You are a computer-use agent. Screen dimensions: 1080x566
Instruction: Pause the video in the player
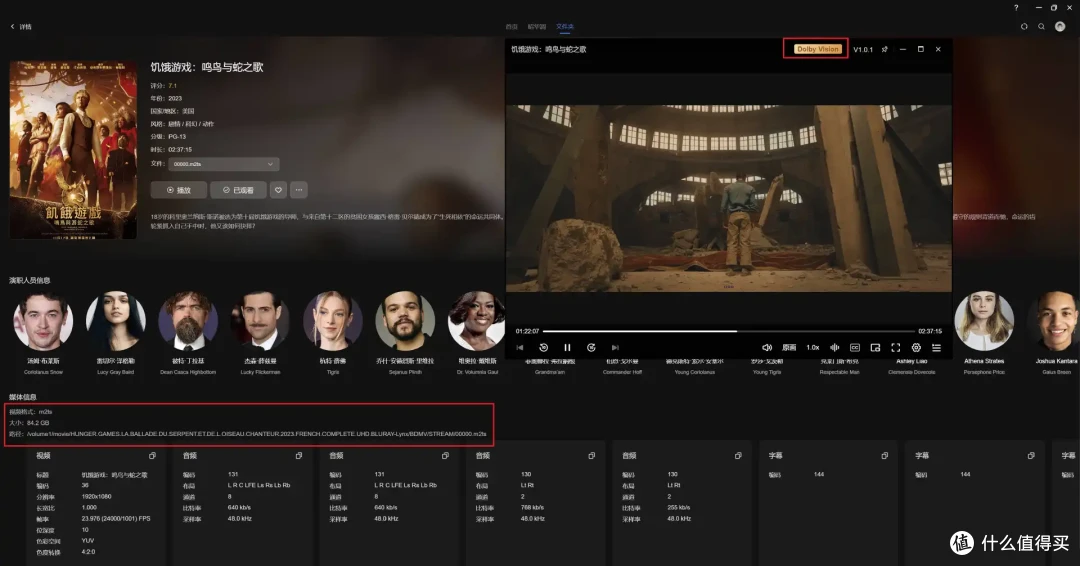click(x=567, y=348)
